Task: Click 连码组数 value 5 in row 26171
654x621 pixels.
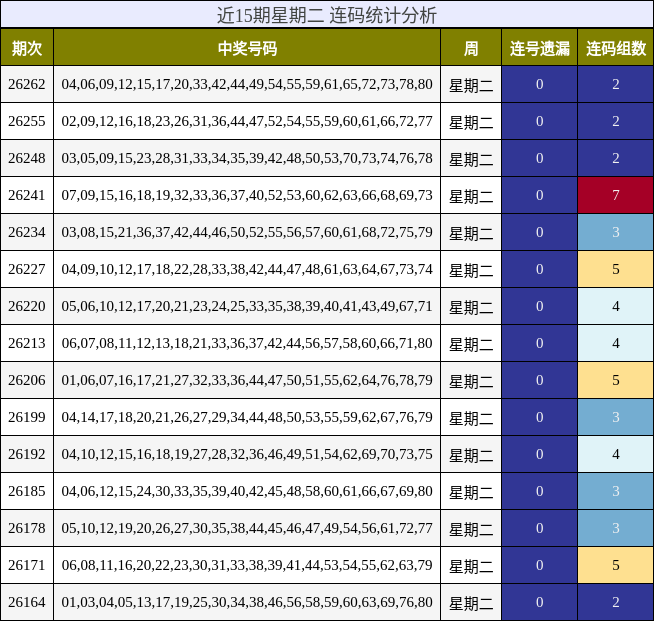Action: pyautogui.click(x=616, y=565)
